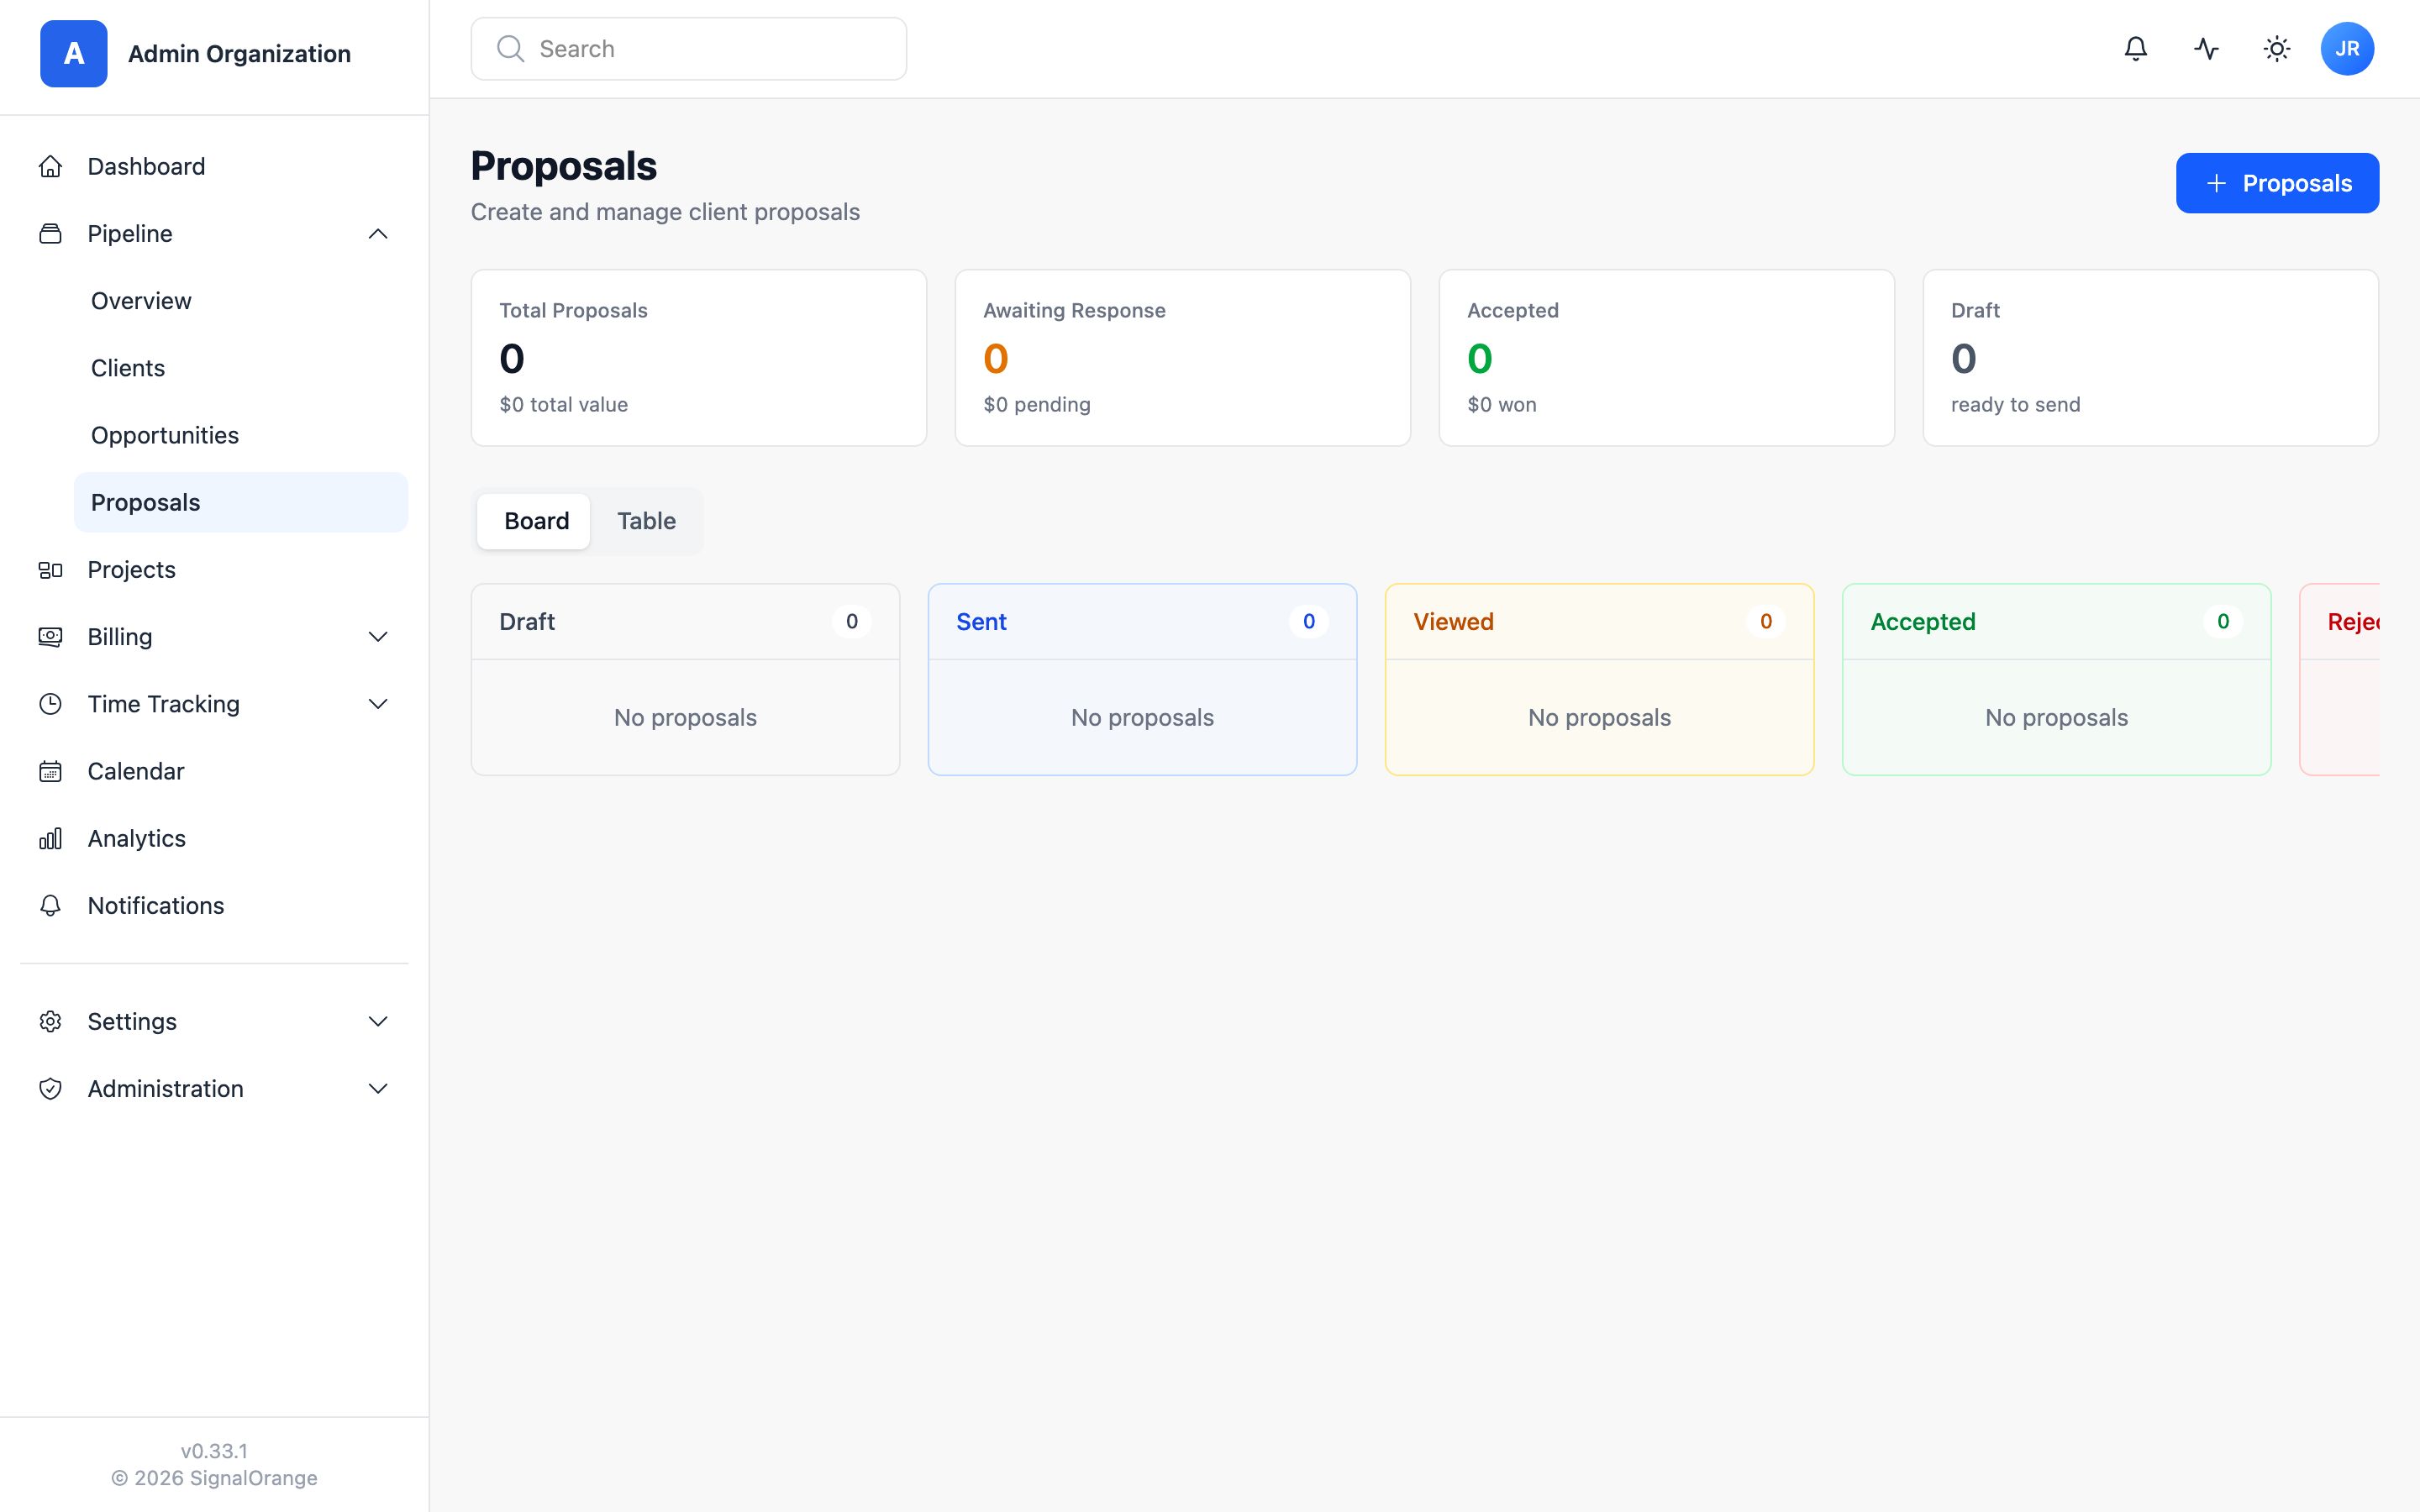This screenshot has width=2420, height=1512.
Task: Expand the Administration submenu chevron
Action: pos(378,1088)
